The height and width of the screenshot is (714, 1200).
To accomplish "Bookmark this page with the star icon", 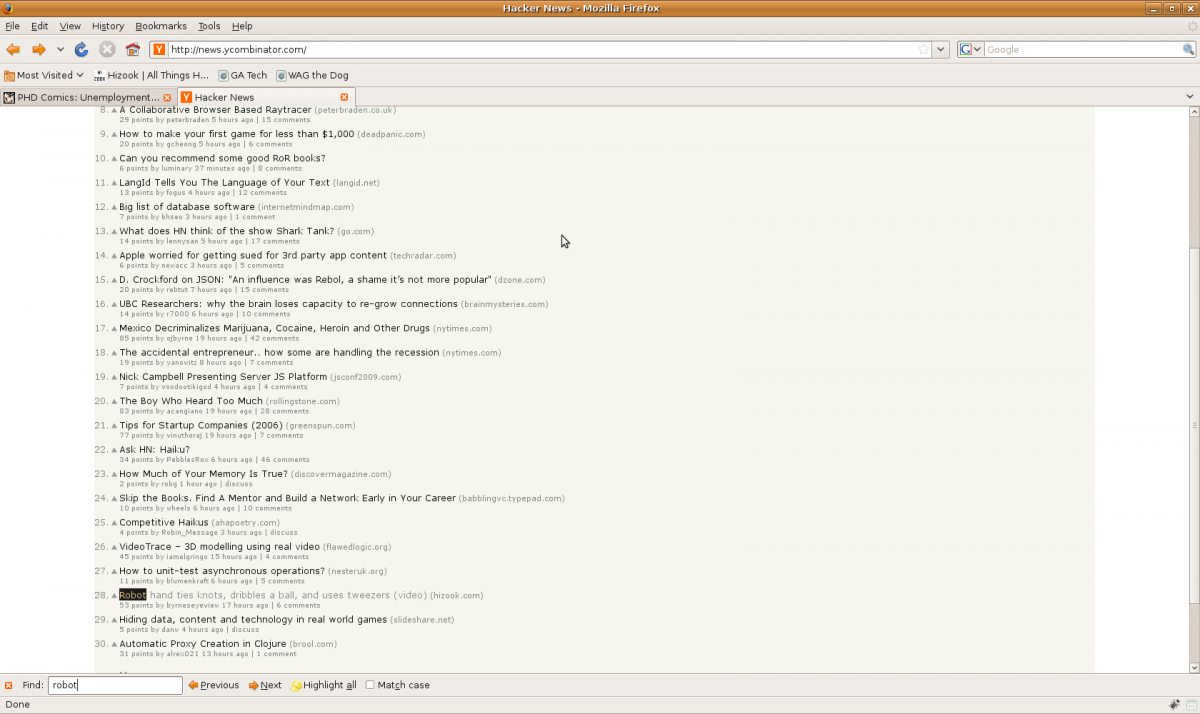I will (x=923, y=50).
